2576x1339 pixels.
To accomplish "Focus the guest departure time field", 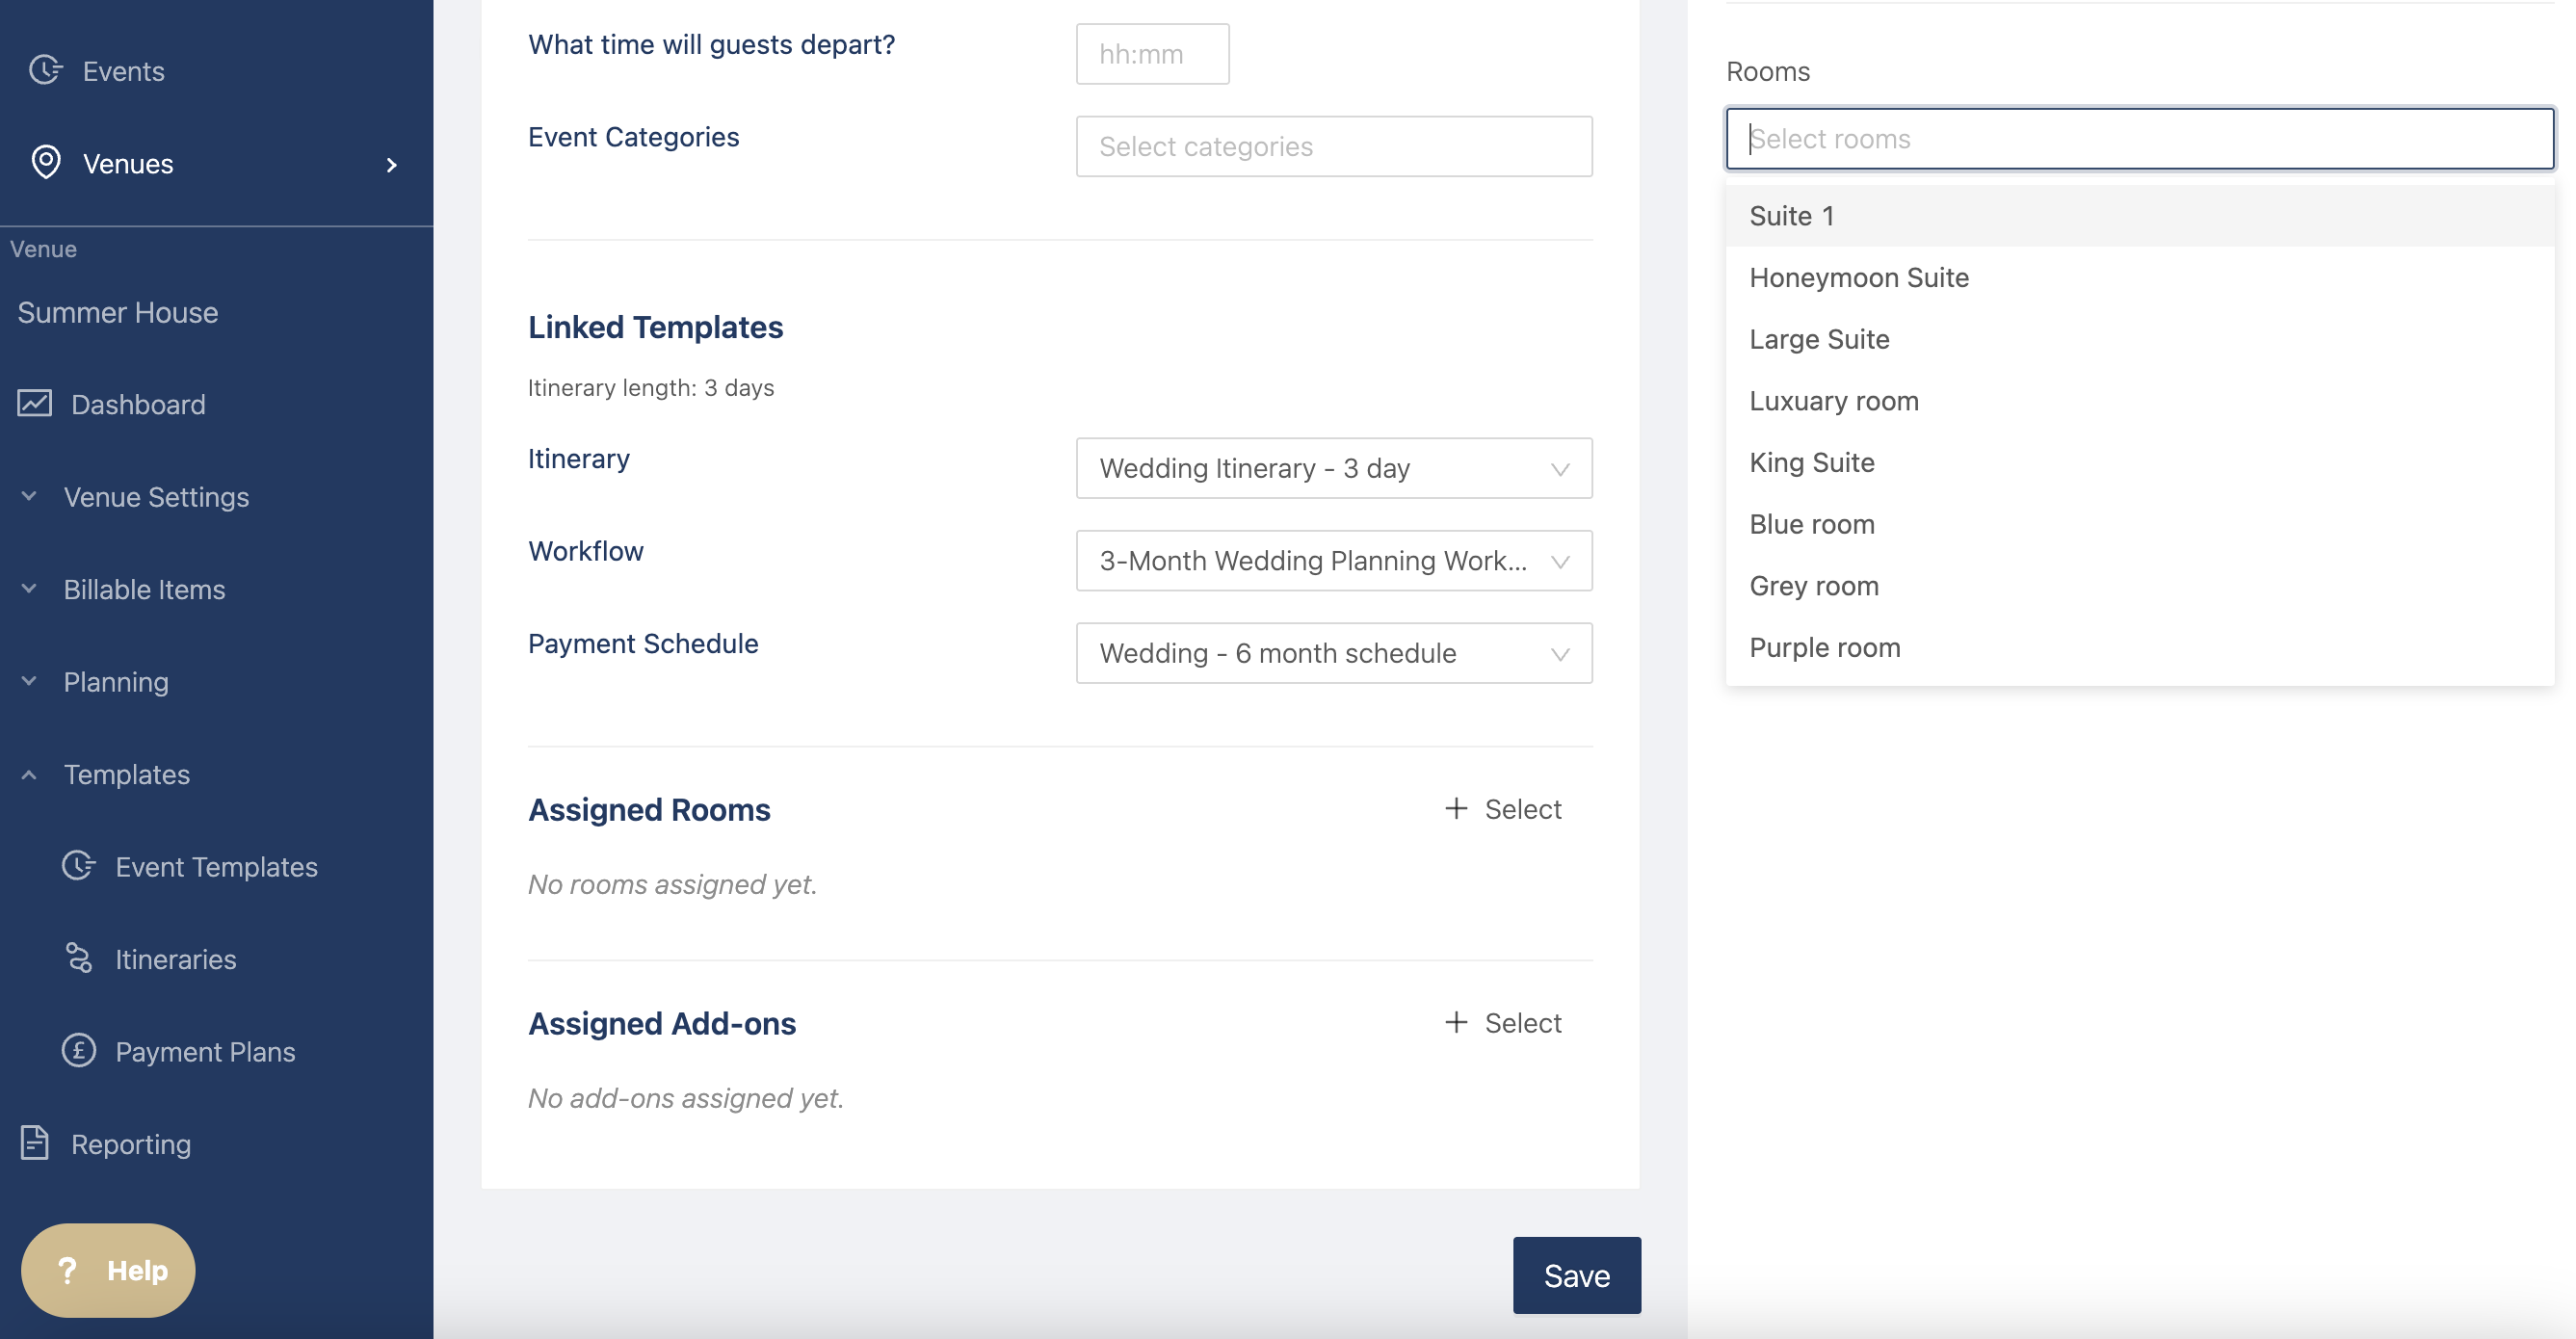I will 1152,54.
